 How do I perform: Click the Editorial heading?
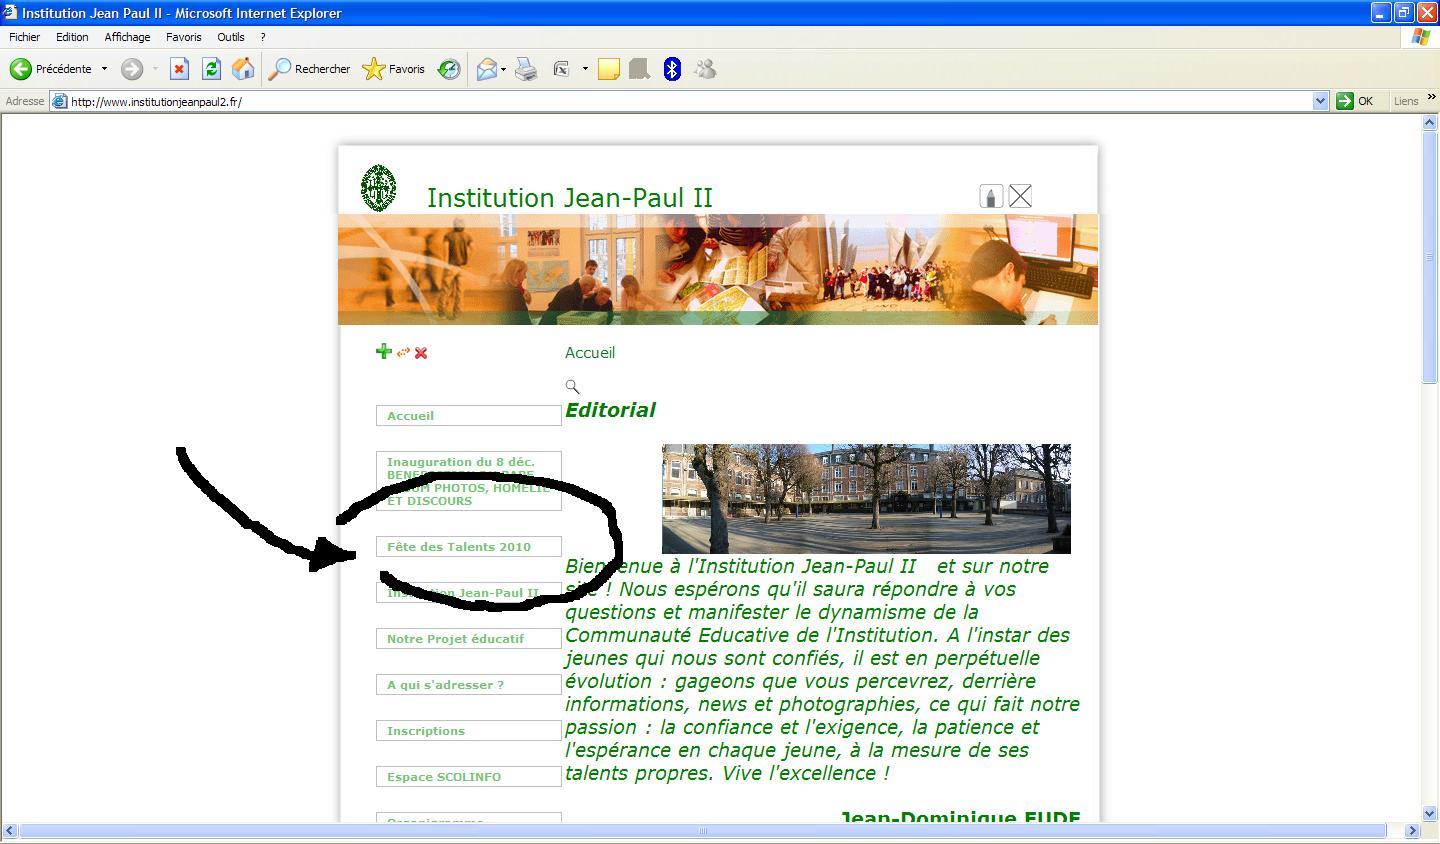click(610, 410)
